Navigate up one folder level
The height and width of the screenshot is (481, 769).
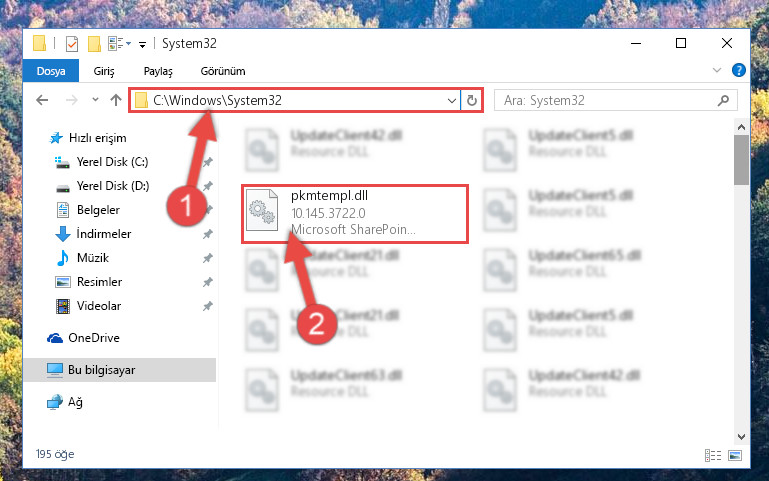tap(116, 101)
